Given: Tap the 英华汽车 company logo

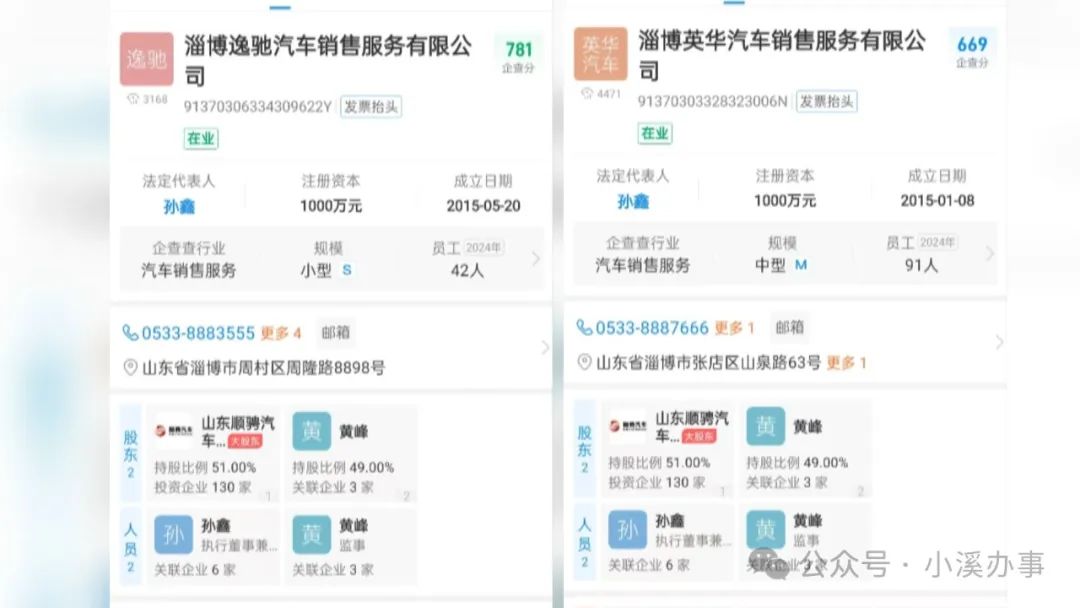Looking at the screenshot, I should (601, 54).
